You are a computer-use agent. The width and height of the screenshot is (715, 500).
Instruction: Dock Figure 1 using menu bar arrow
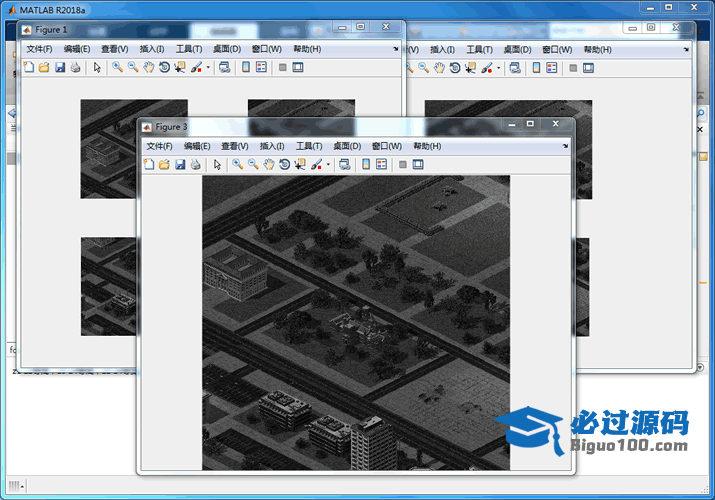point(395,49)
